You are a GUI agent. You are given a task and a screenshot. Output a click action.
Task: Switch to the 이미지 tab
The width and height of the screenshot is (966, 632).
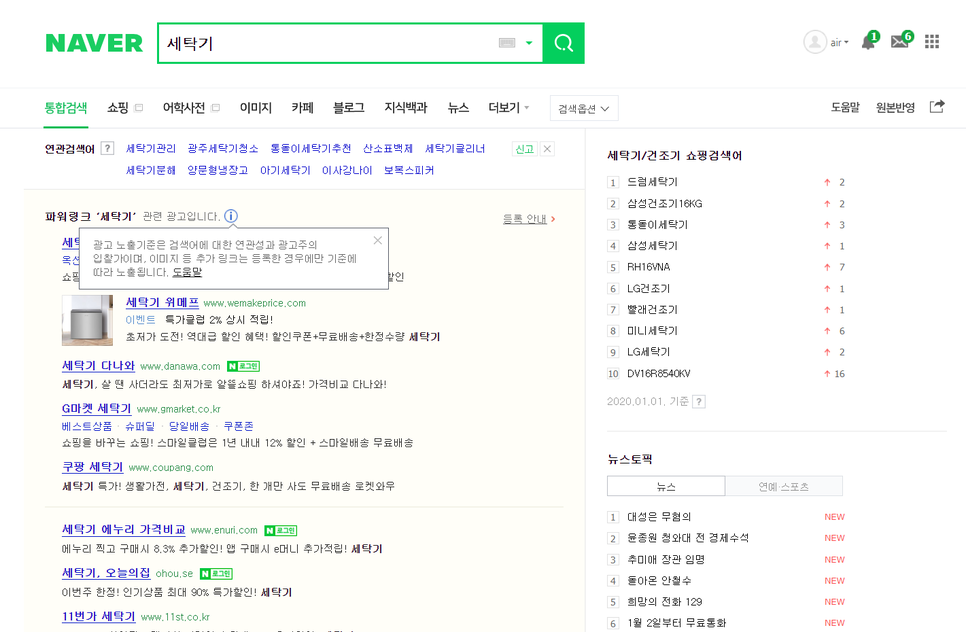pyautogui.click(x=256, y=108)
